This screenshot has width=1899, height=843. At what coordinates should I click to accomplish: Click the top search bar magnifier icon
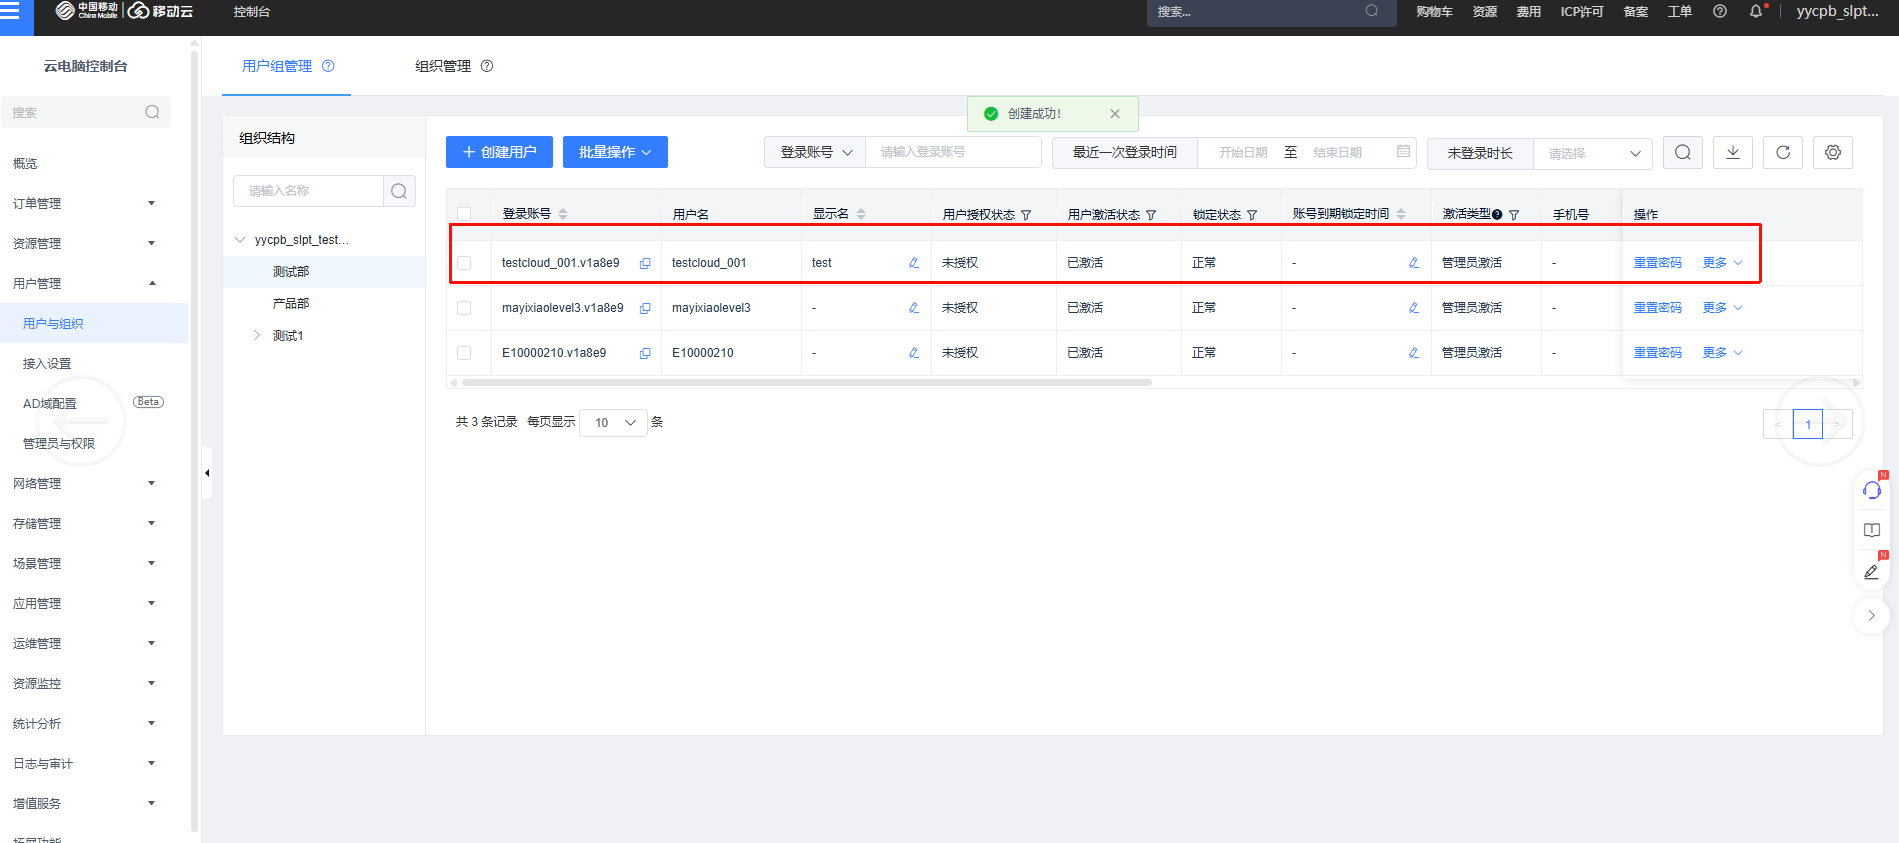click(x=1372, y=11)
